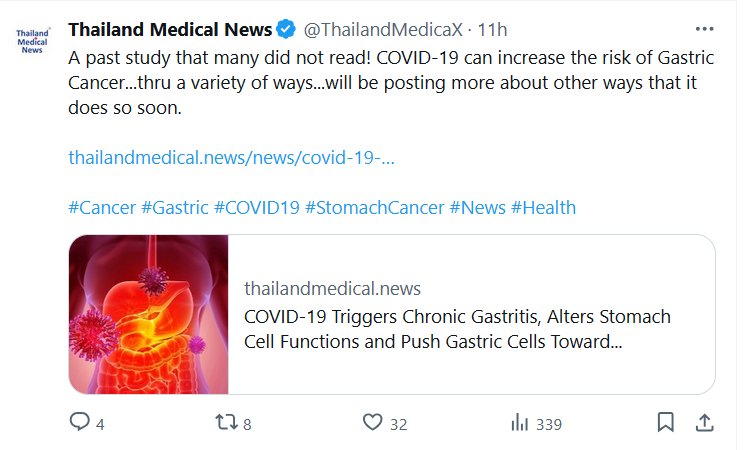Bookmark this tweet
Viewport: 750px width, 450px height.
pos(665,423)
